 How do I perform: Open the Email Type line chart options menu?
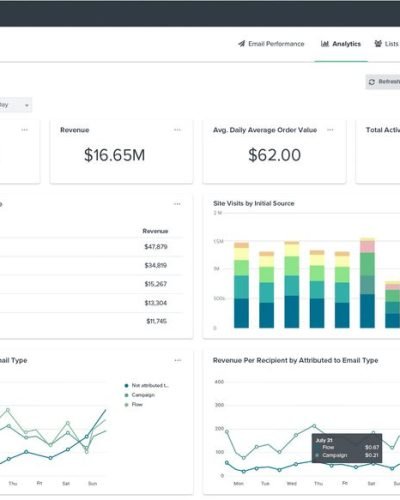pos(178,360)
